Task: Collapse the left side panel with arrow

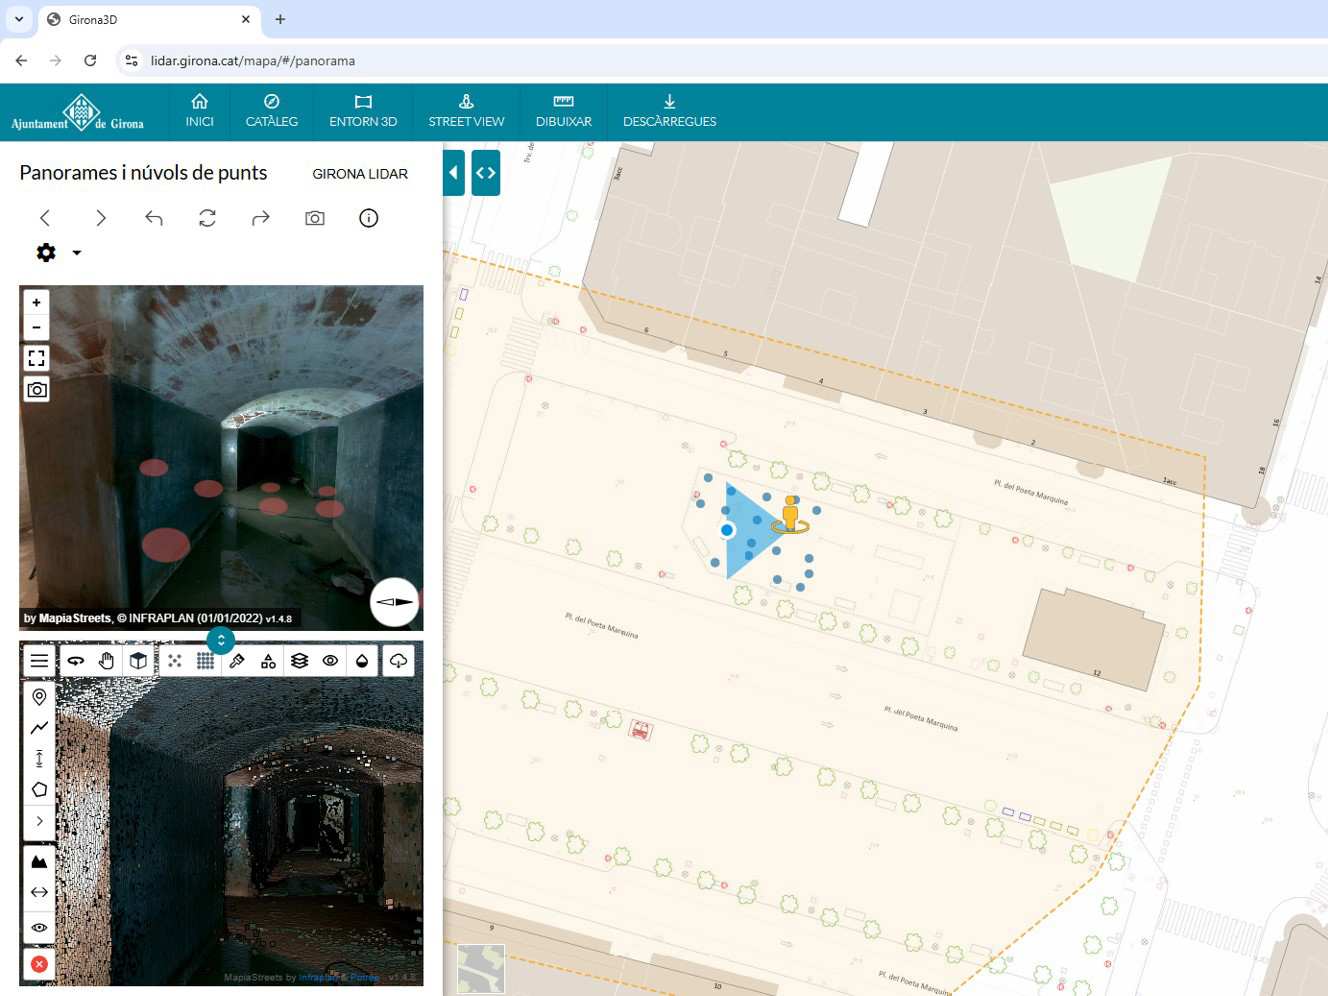Action: click(453, 173)
